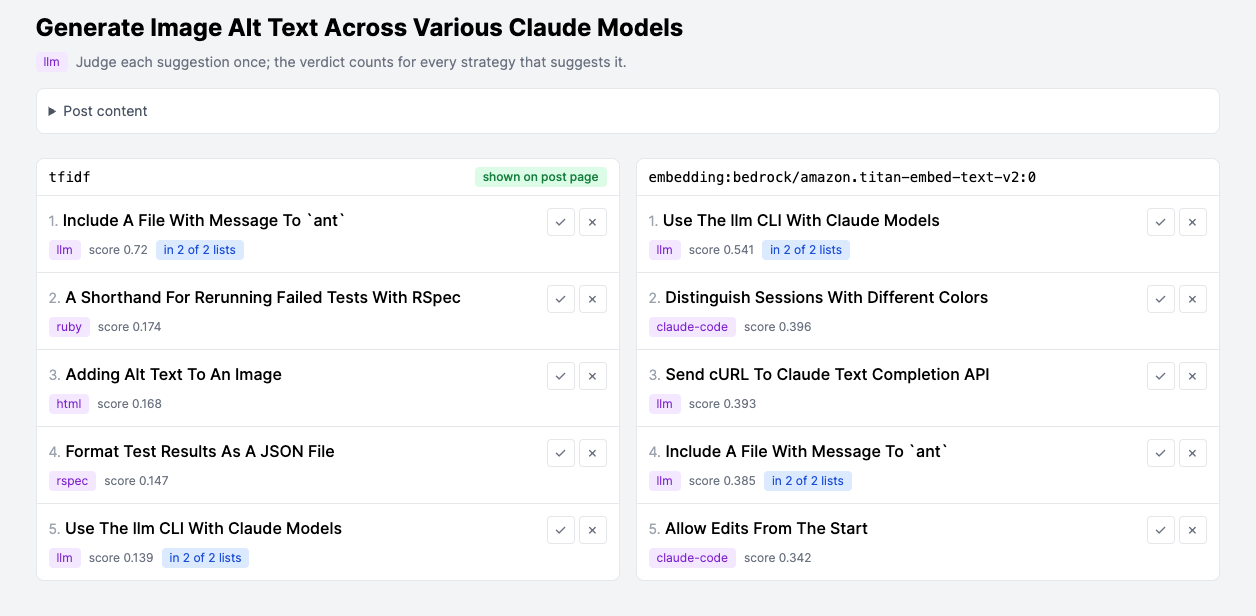Open "Format Test Results As A JSON File"
This screenshot has width=1256, height=616.
[200, 451]
